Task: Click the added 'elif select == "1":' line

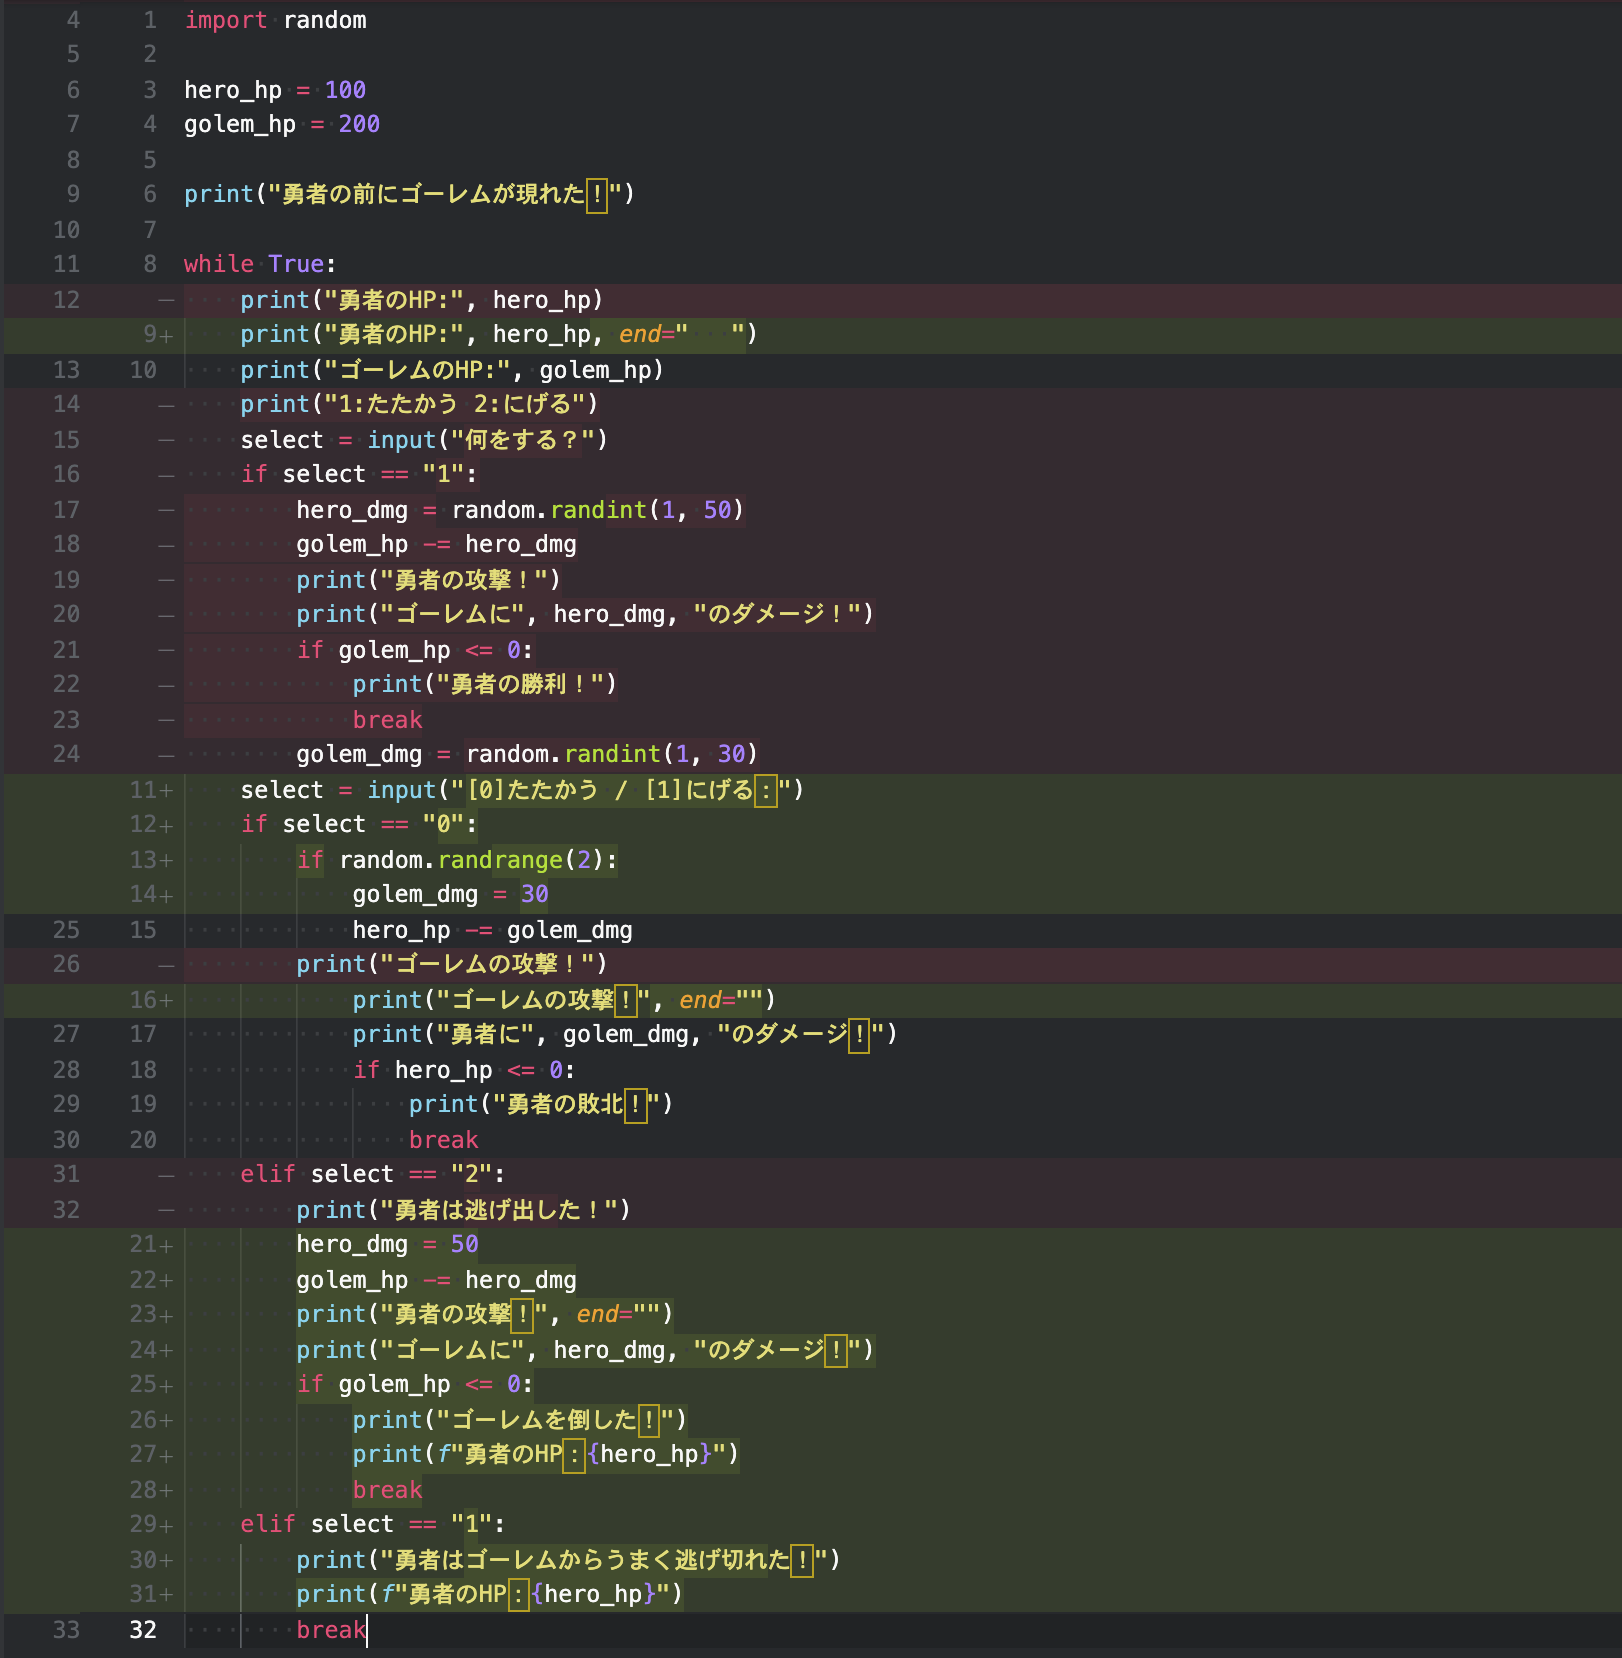Action: tap(373, 1524)
